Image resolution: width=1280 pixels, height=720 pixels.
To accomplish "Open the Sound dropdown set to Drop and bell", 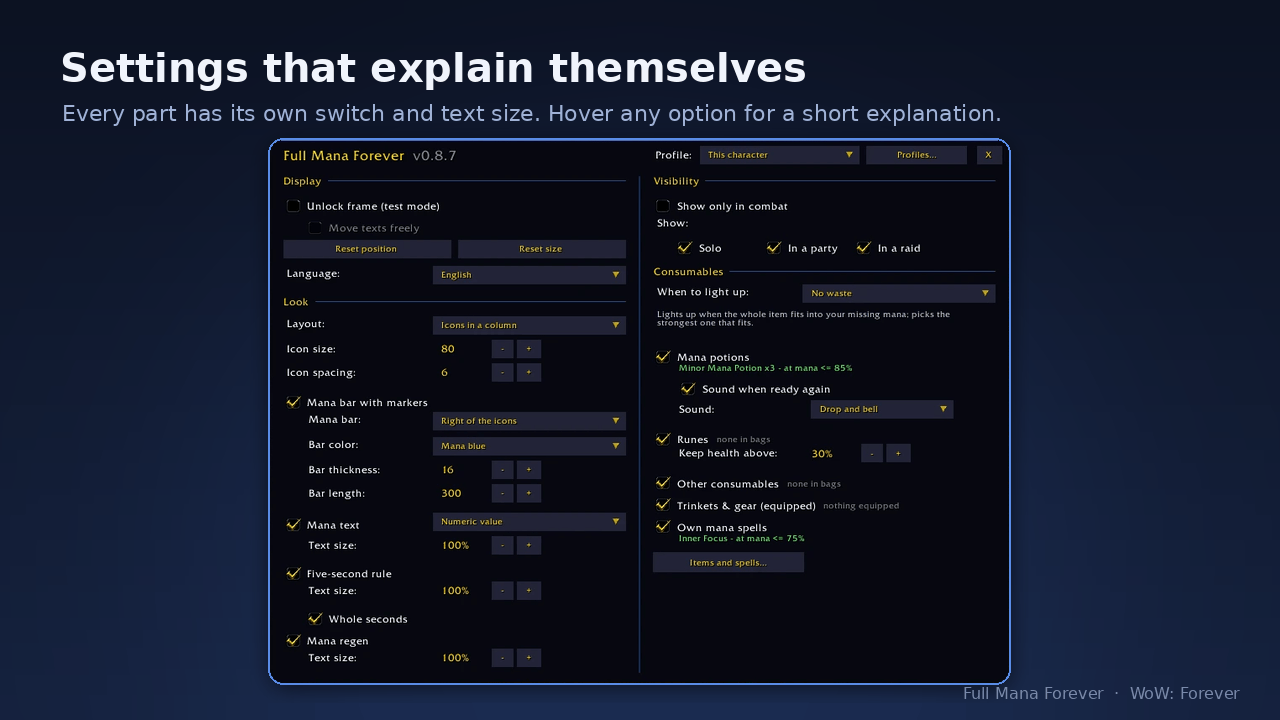I will tap(882, 409).
